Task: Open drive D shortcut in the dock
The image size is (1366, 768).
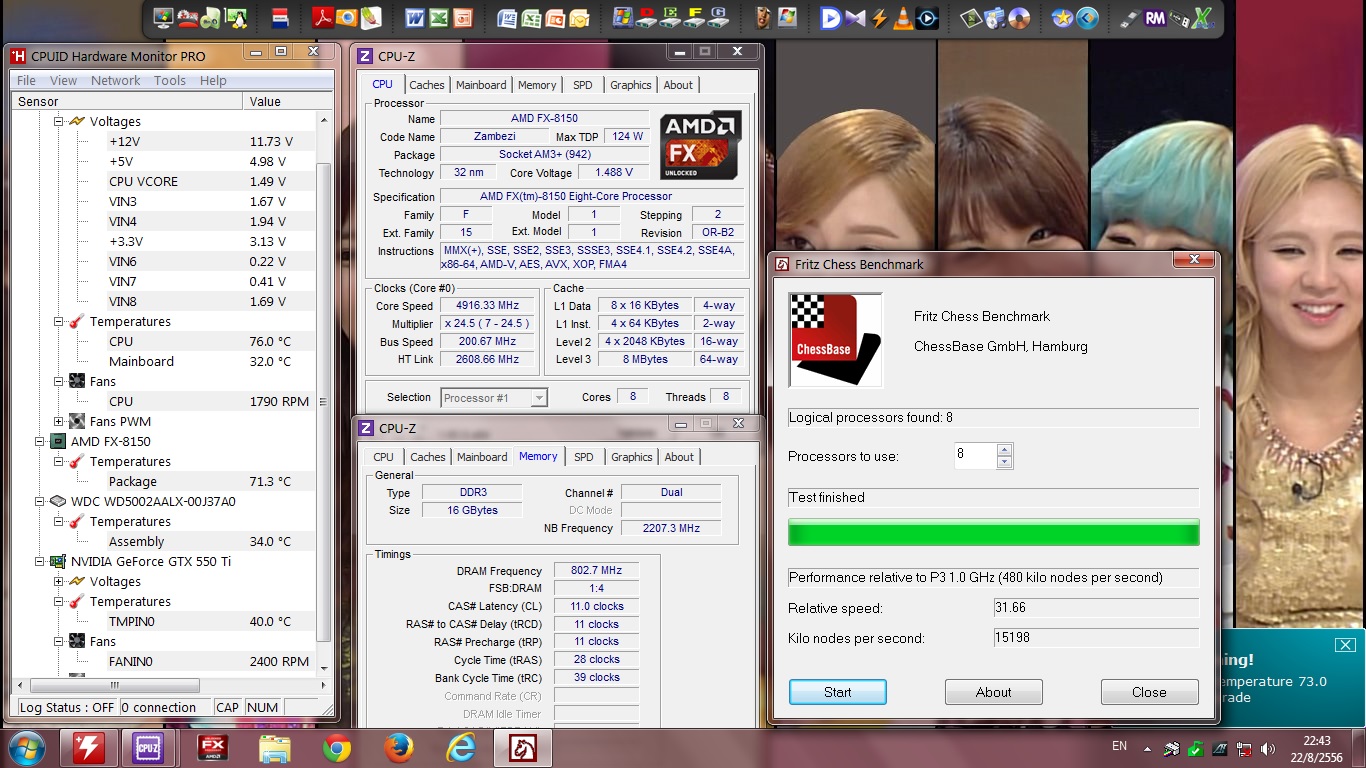Action: pos(647,18)
